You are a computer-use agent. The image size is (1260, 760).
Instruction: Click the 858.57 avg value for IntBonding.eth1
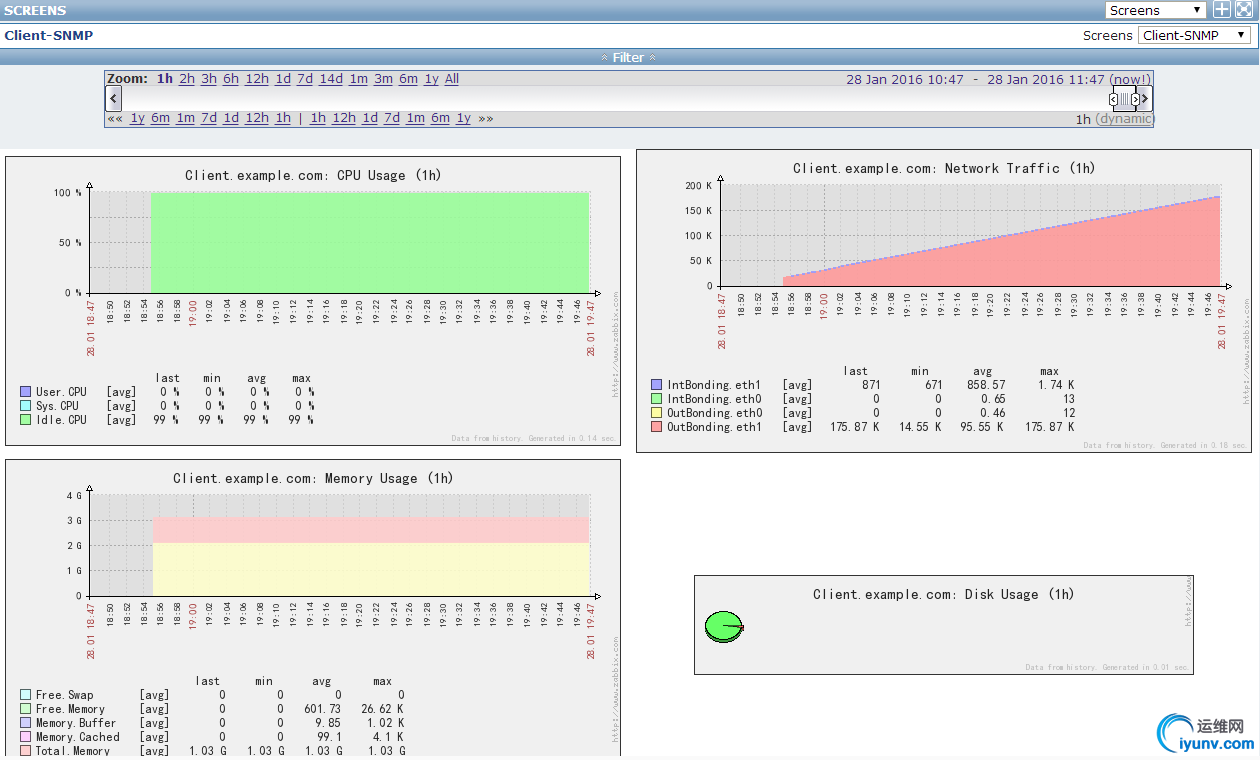click(x=986, y=385)
